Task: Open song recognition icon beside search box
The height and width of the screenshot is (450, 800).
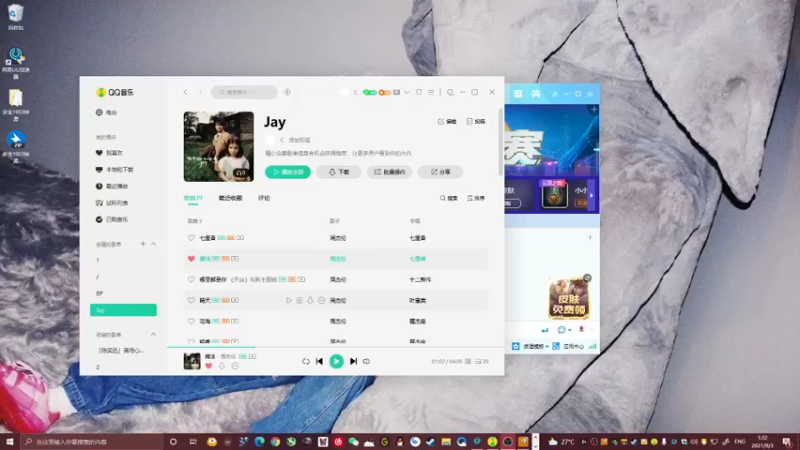Action: (287, 92)
